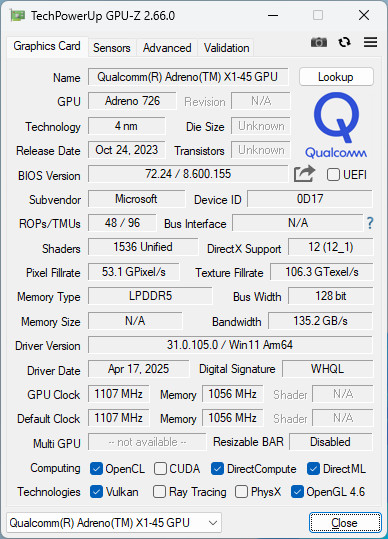Click the screenshot camera icon

coord(319,42)
